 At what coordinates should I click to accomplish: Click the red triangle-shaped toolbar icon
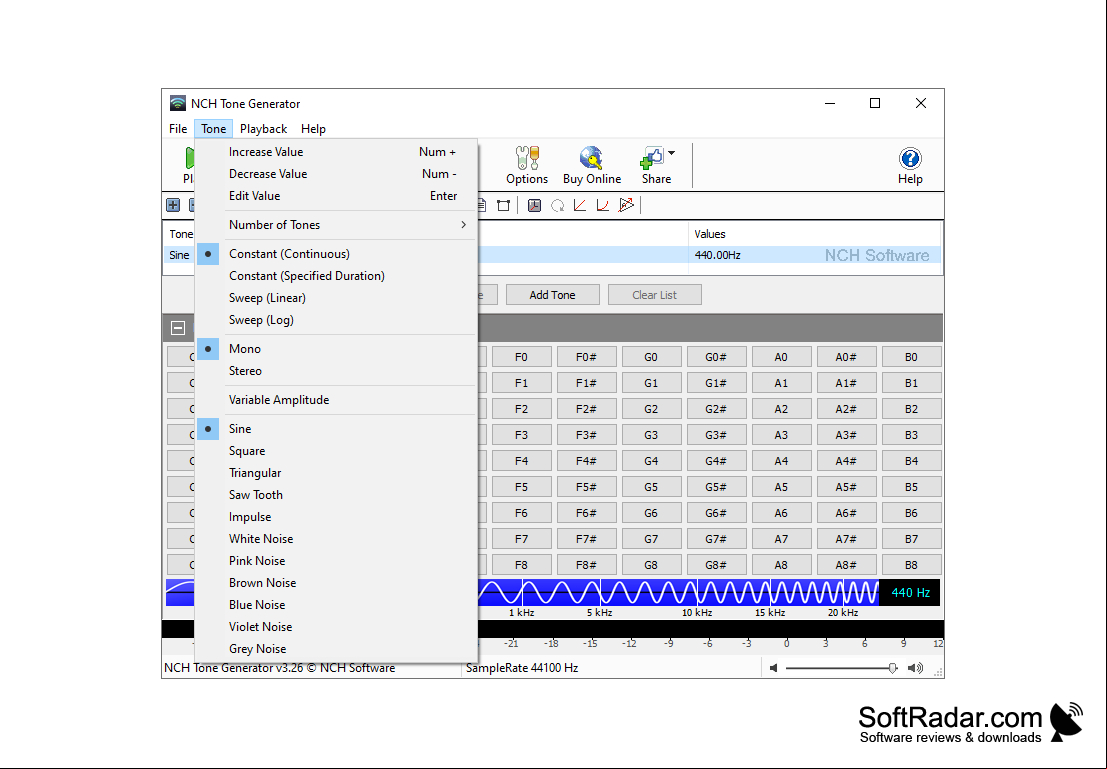[626, 205]
